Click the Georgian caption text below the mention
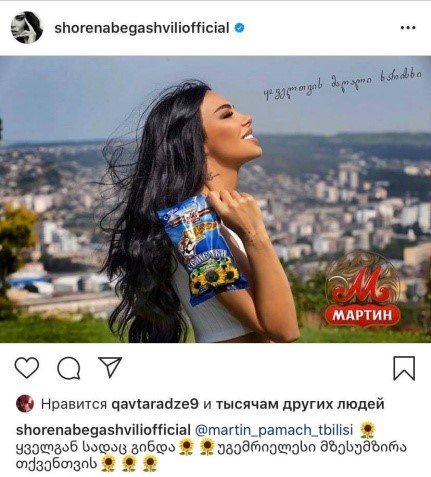 click(211, 456)
